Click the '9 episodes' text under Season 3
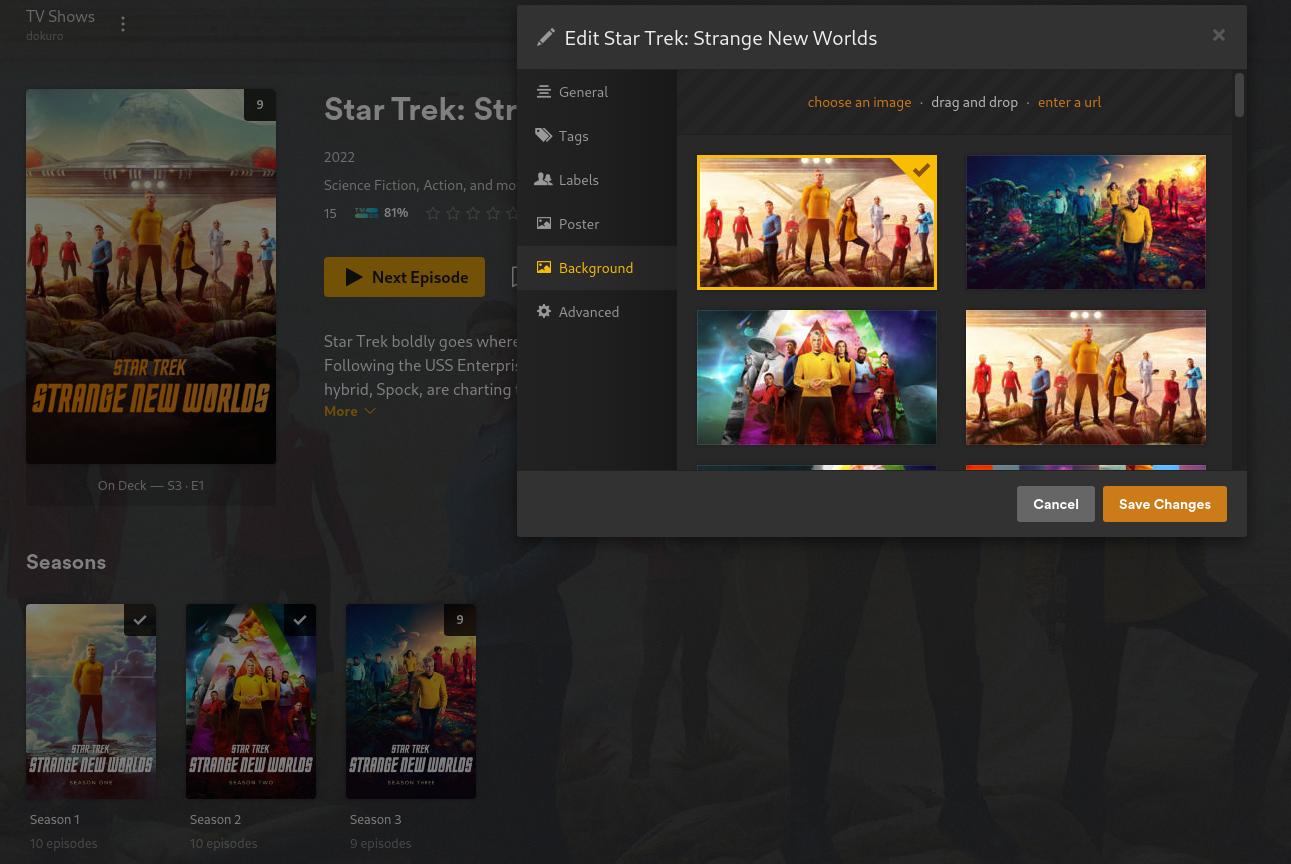Viewport: 1291px width, 864px height. [x=380, y=843]
